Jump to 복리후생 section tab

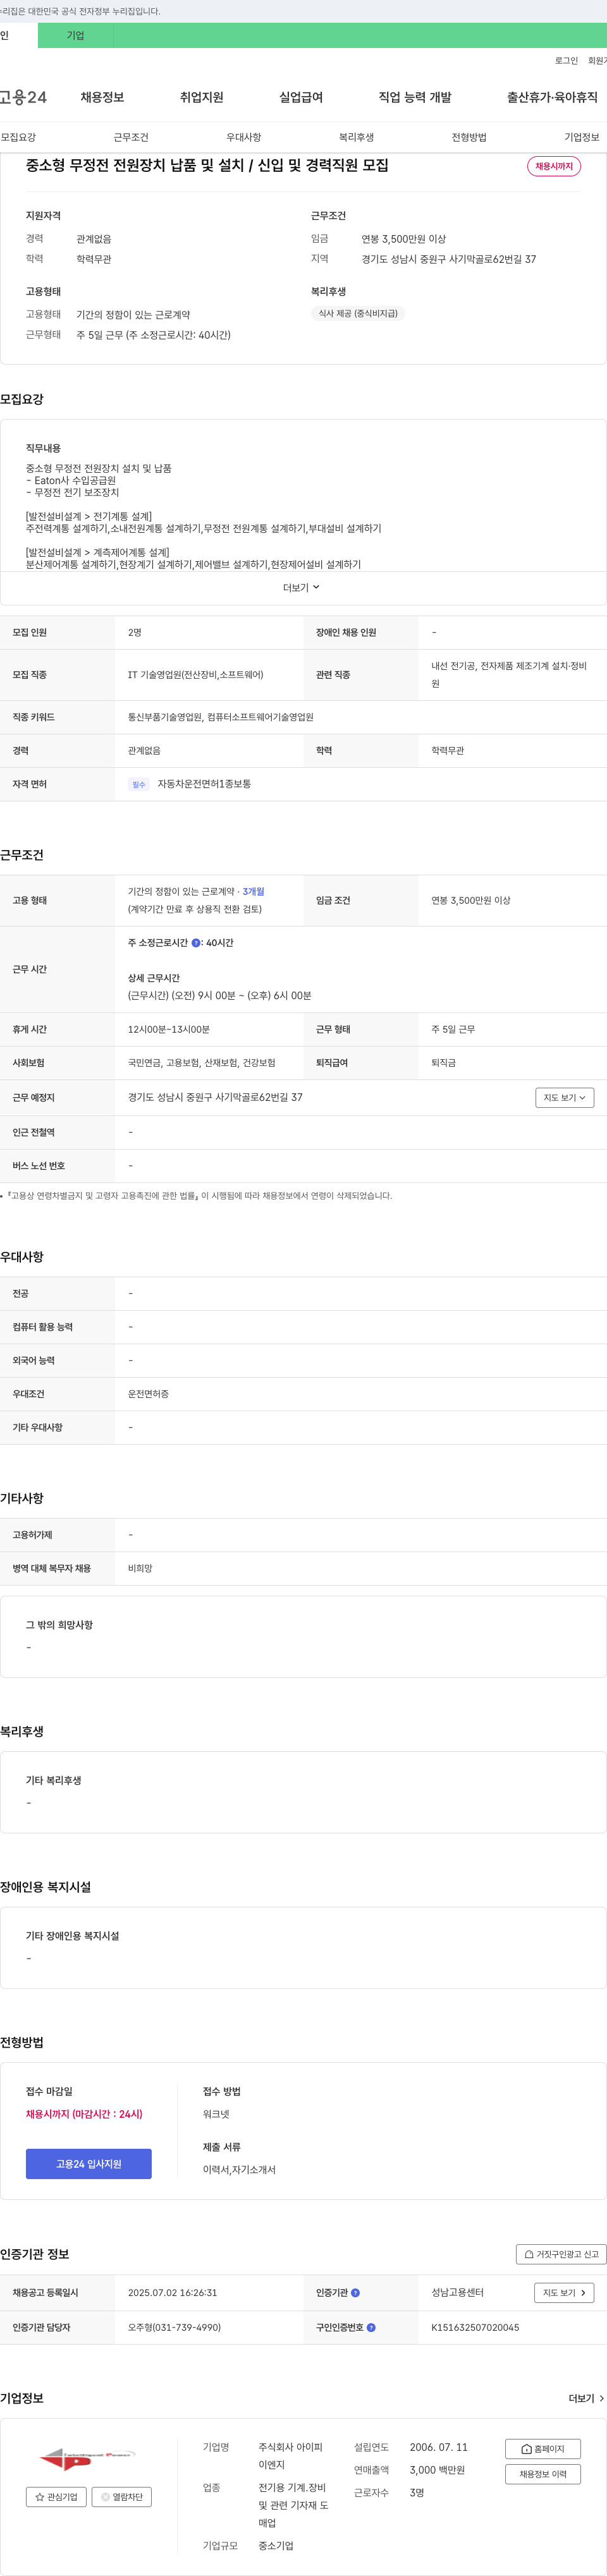356,137
